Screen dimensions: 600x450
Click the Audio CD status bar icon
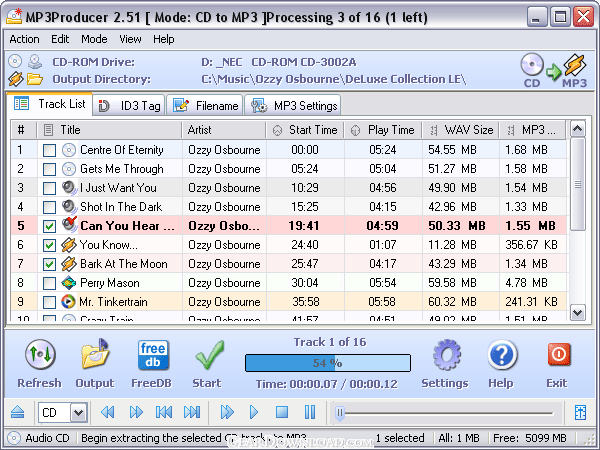click(x=14, y=438)
